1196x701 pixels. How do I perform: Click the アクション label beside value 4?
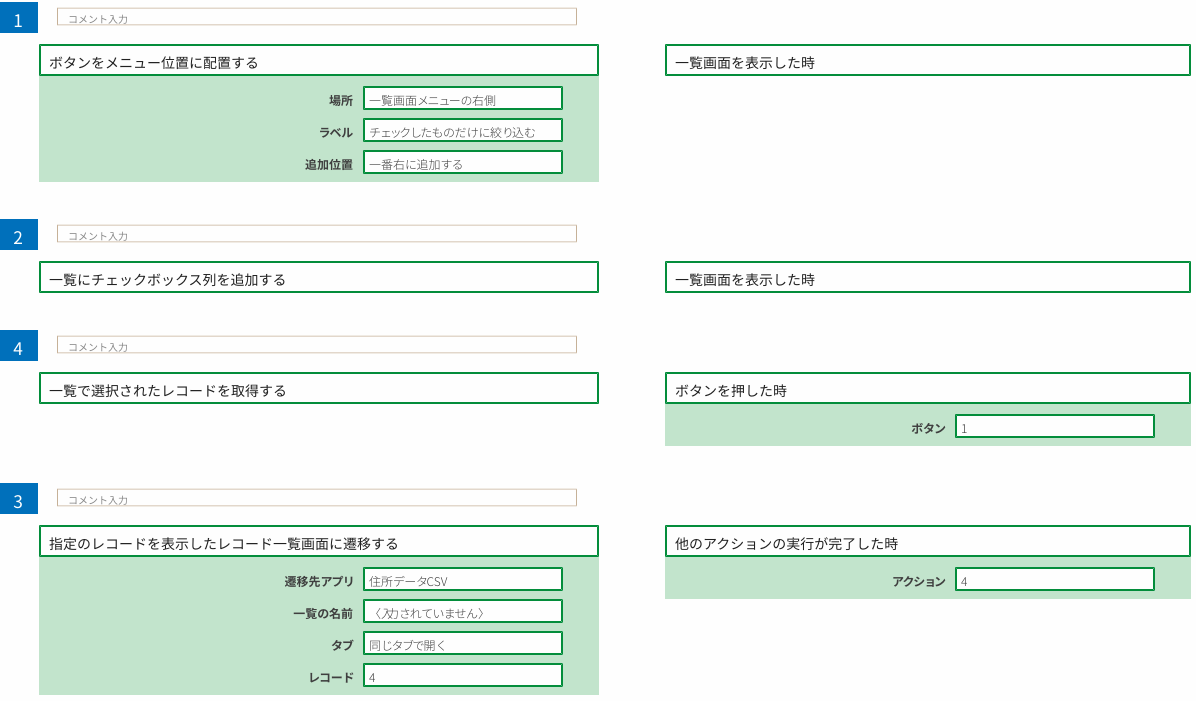919,581
